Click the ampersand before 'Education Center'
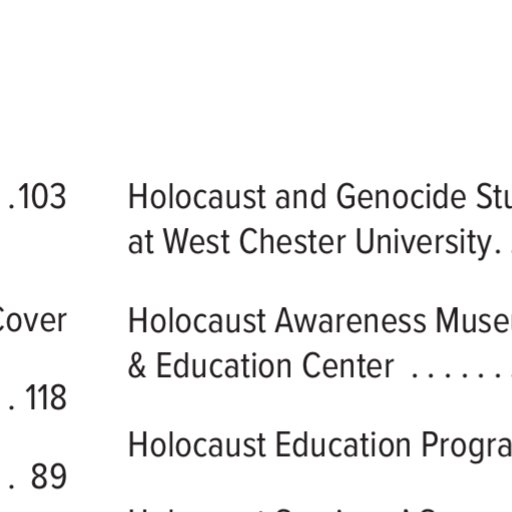 tap(137, 365)
